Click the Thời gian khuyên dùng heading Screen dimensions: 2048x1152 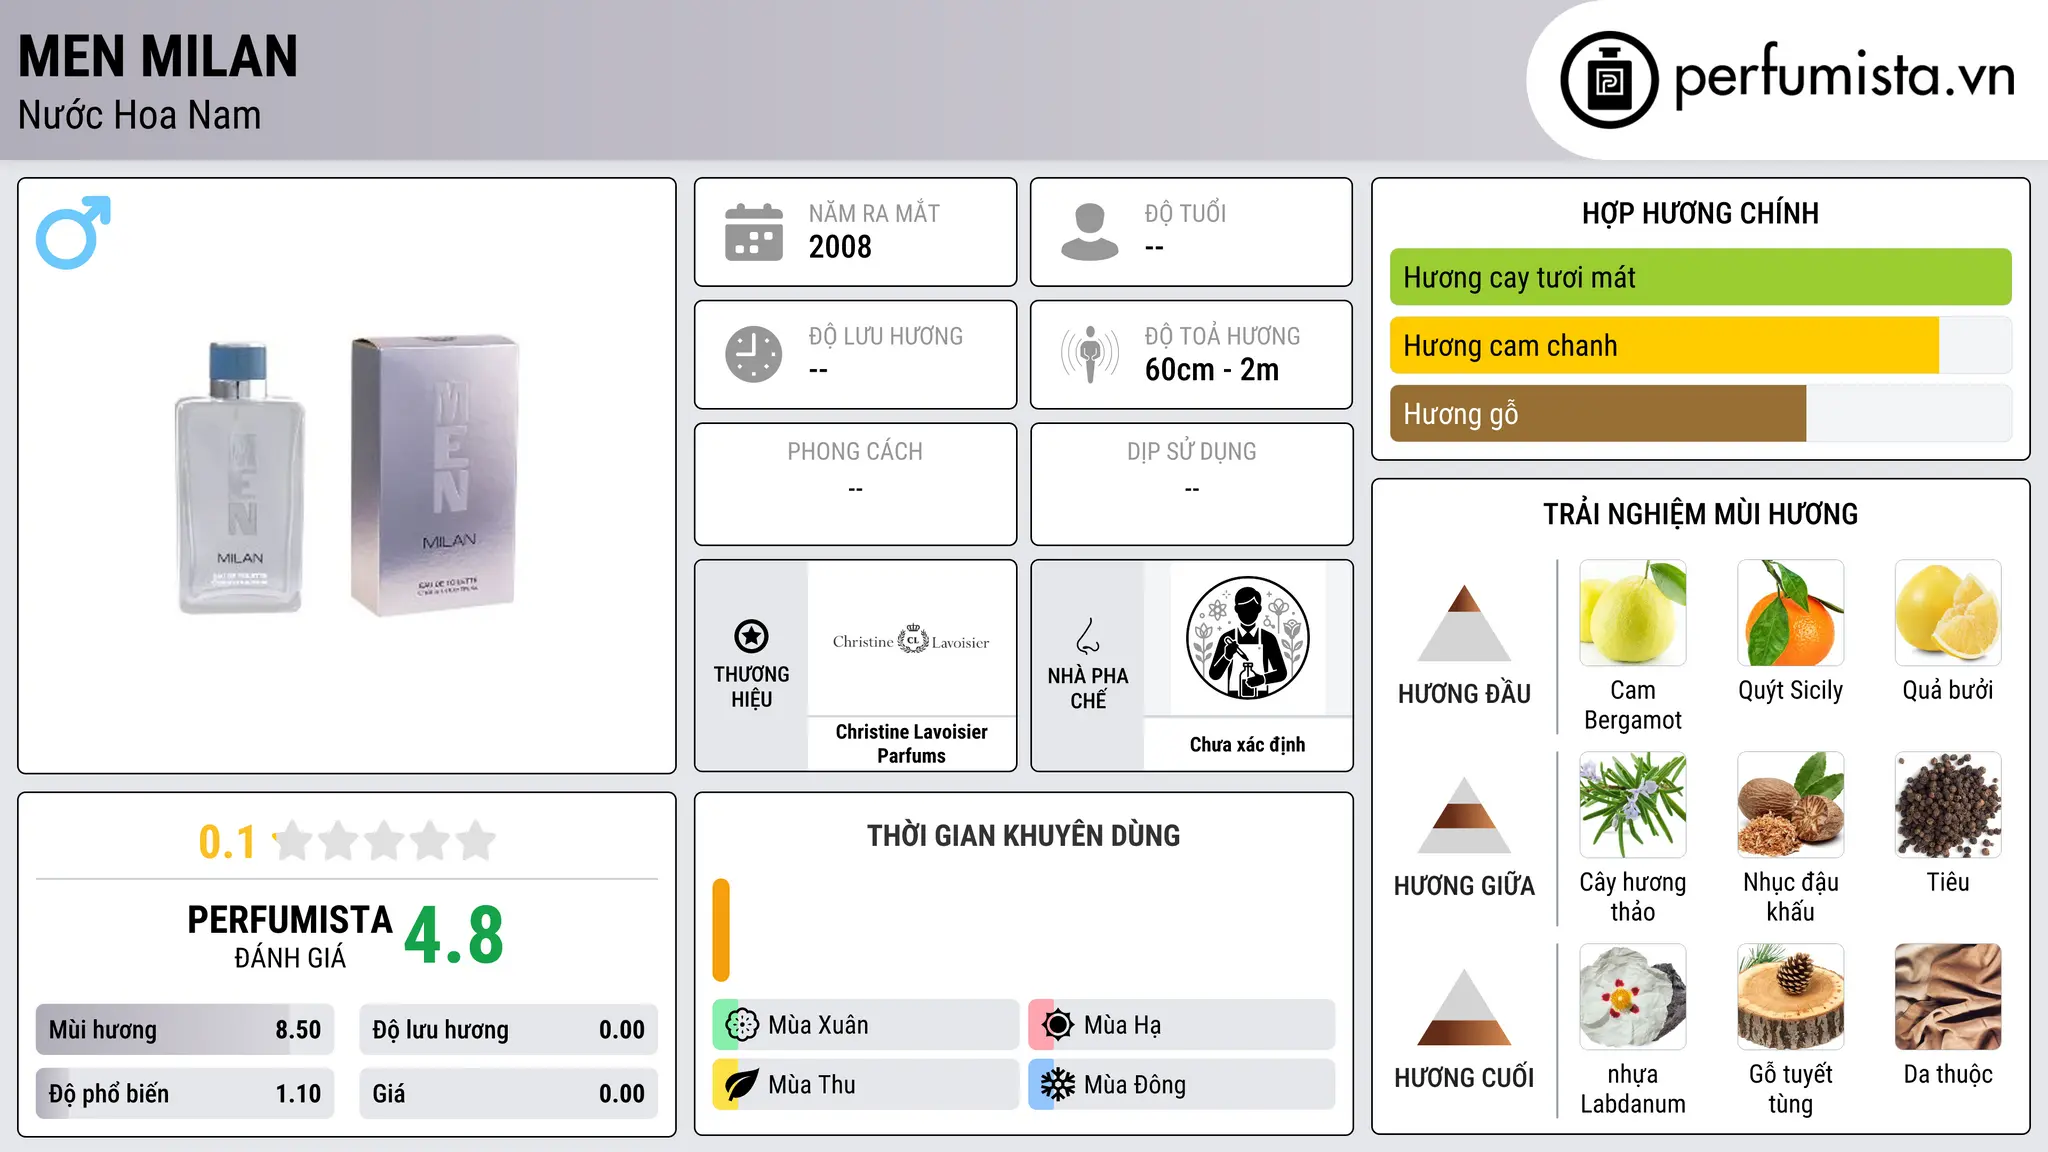point(1024,835)
